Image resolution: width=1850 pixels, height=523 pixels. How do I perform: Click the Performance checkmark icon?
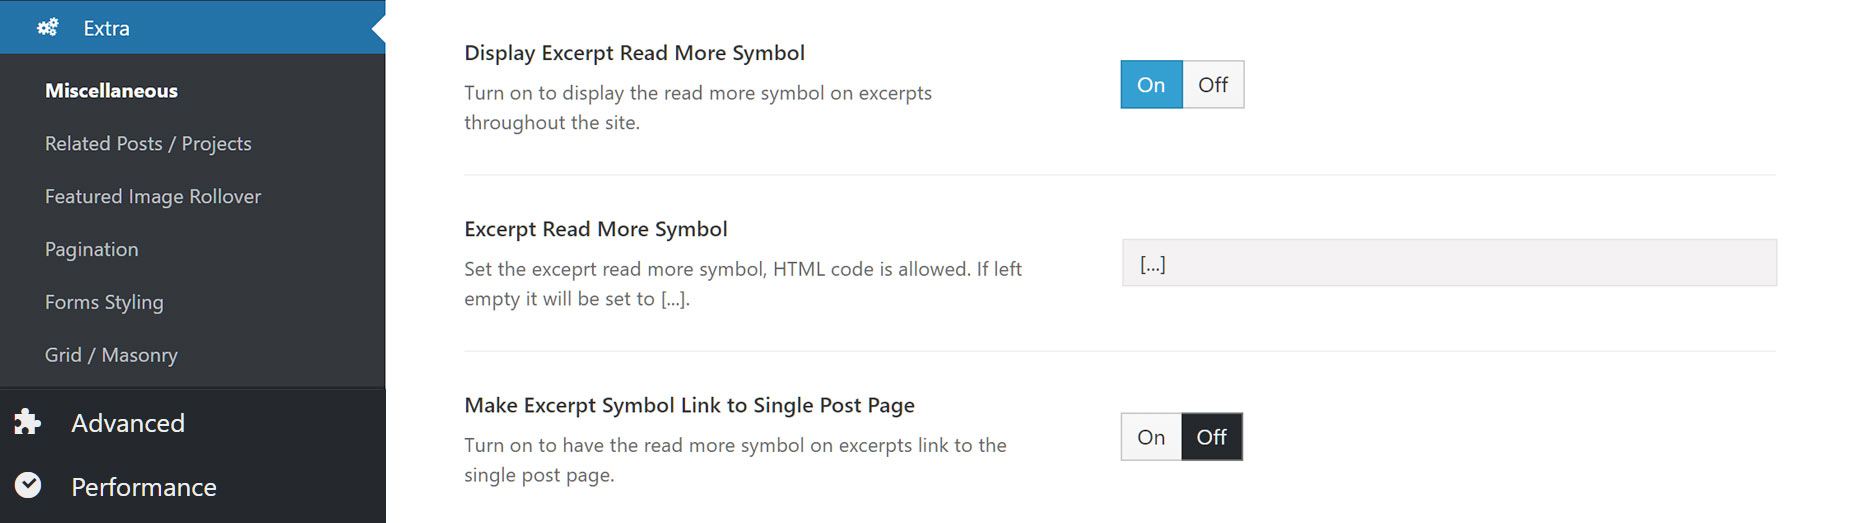point(28,485)
